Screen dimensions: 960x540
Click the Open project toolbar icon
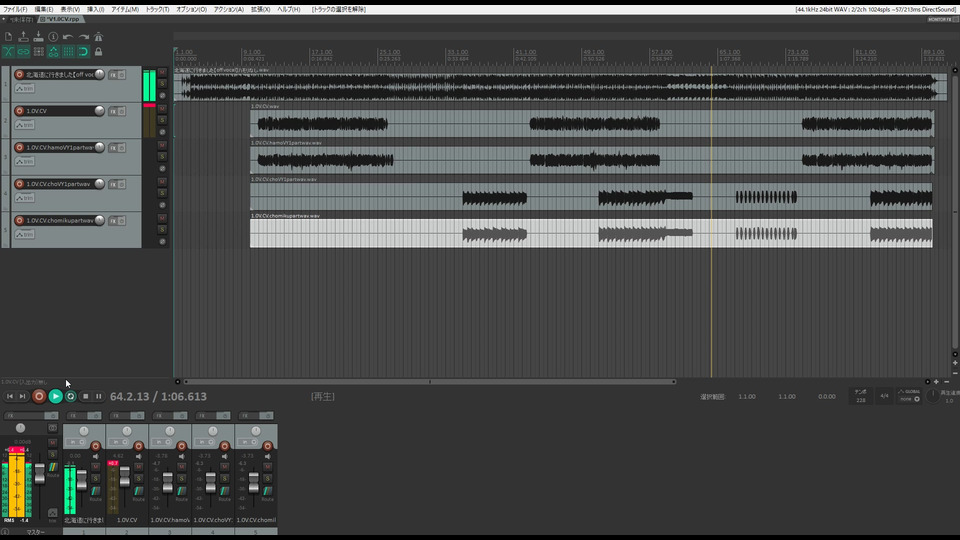[x=23, y=37]
